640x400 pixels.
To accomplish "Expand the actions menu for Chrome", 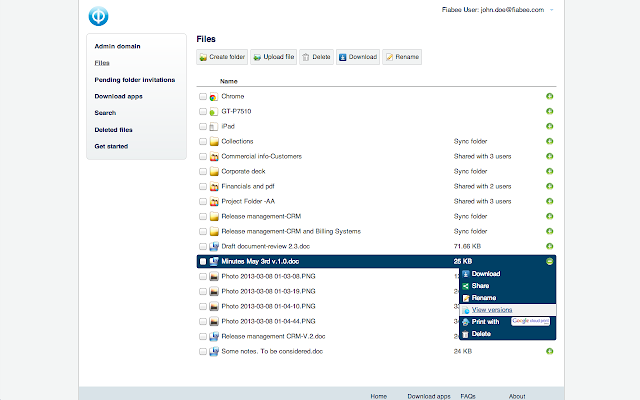I will point(549,96).
